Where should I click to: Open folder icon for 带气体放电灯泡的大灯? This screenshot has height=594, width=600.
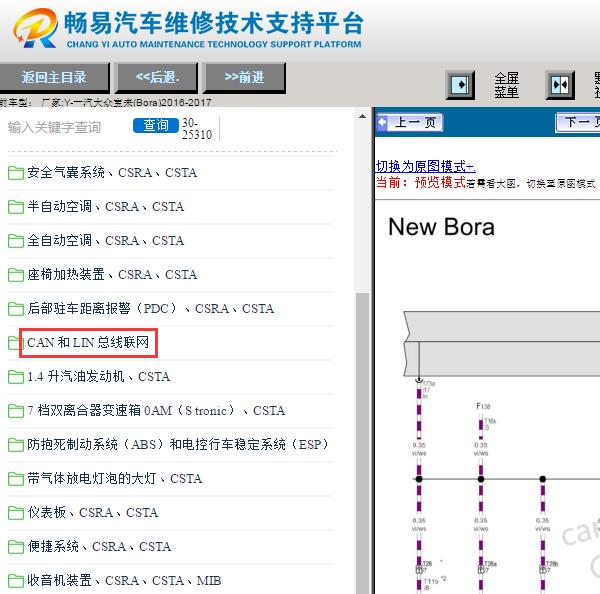tap(16, 480)
